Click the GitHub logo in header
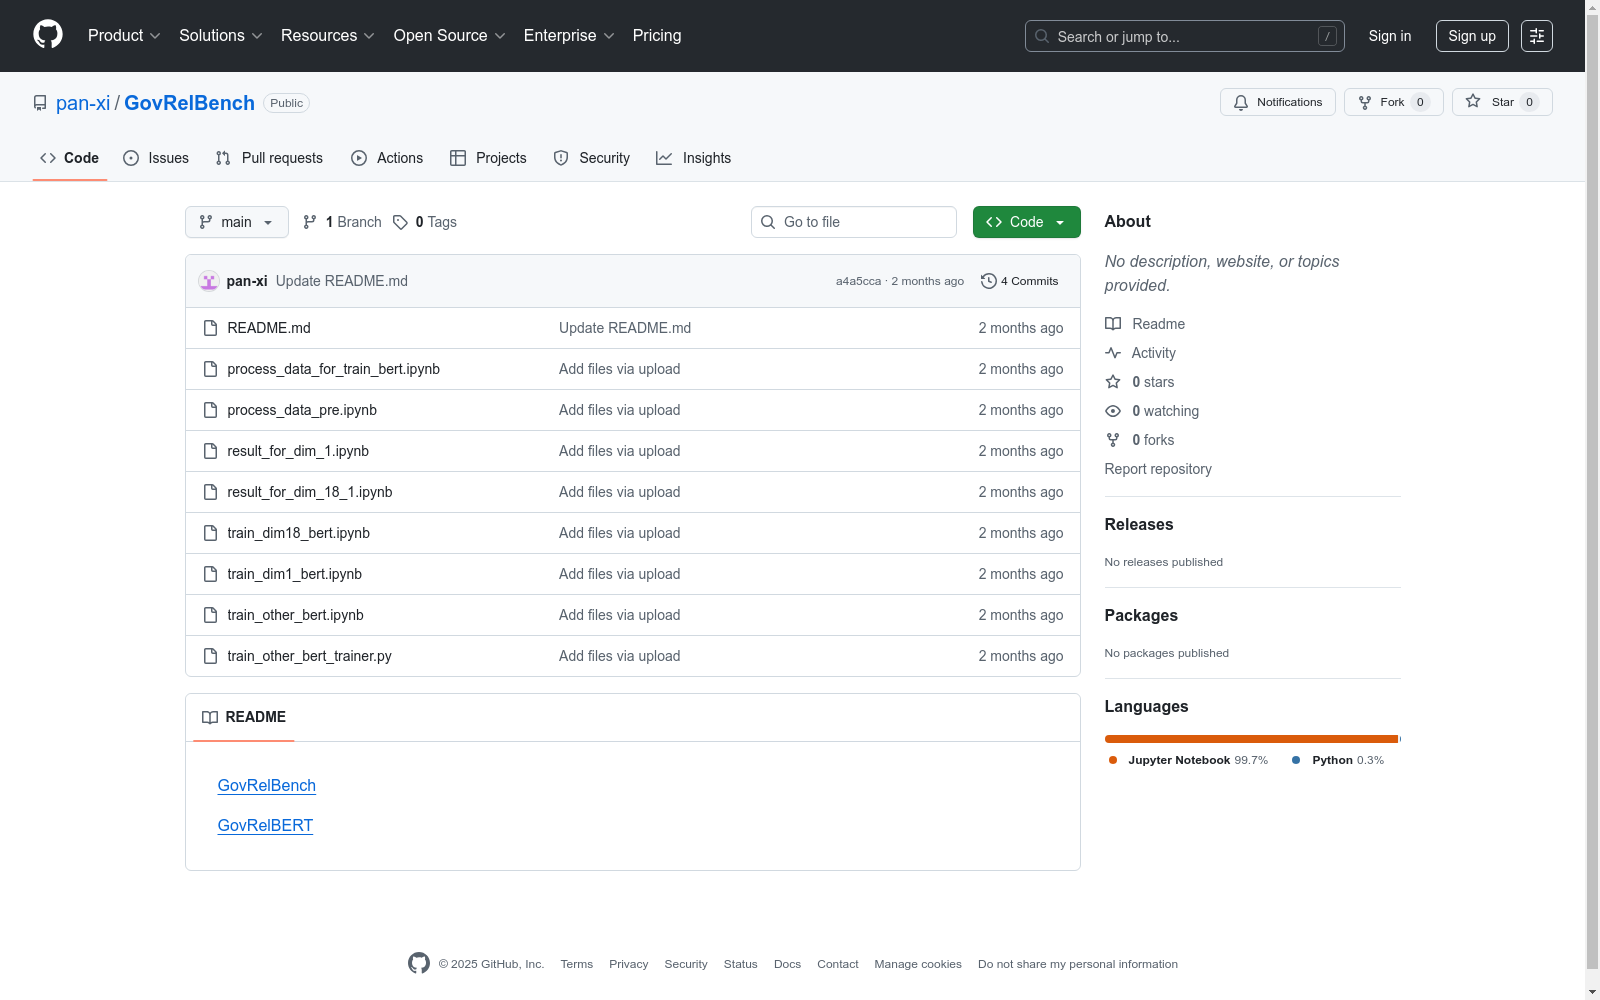 coord(48,35)
